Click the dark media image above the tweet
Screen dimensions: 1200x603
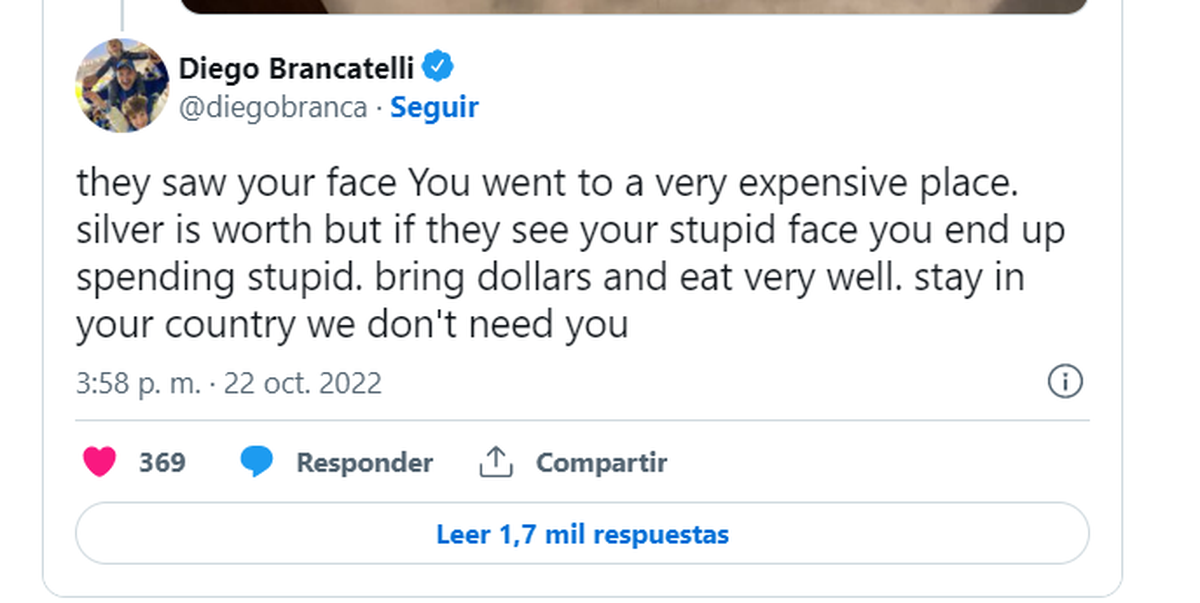click(633, 6)
